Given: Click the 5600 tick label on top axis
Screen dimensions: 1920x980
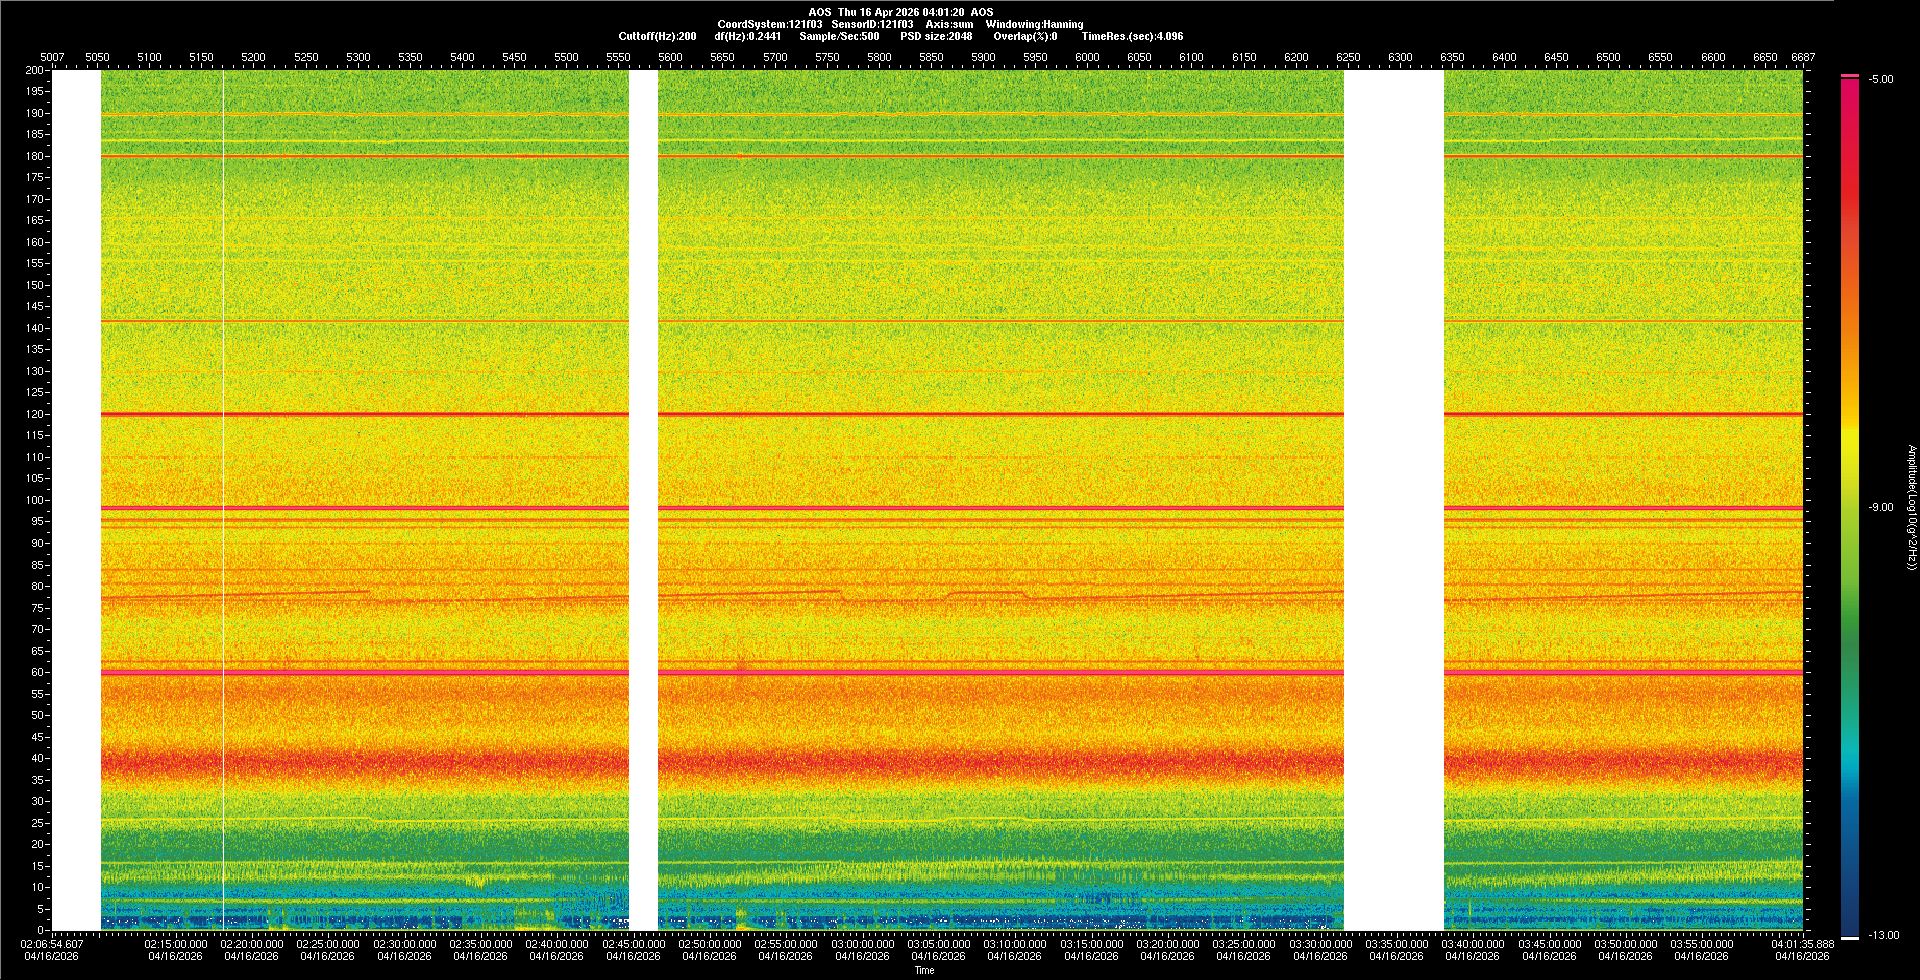Looking at the screenshot, I should click(x=670, y=57).
